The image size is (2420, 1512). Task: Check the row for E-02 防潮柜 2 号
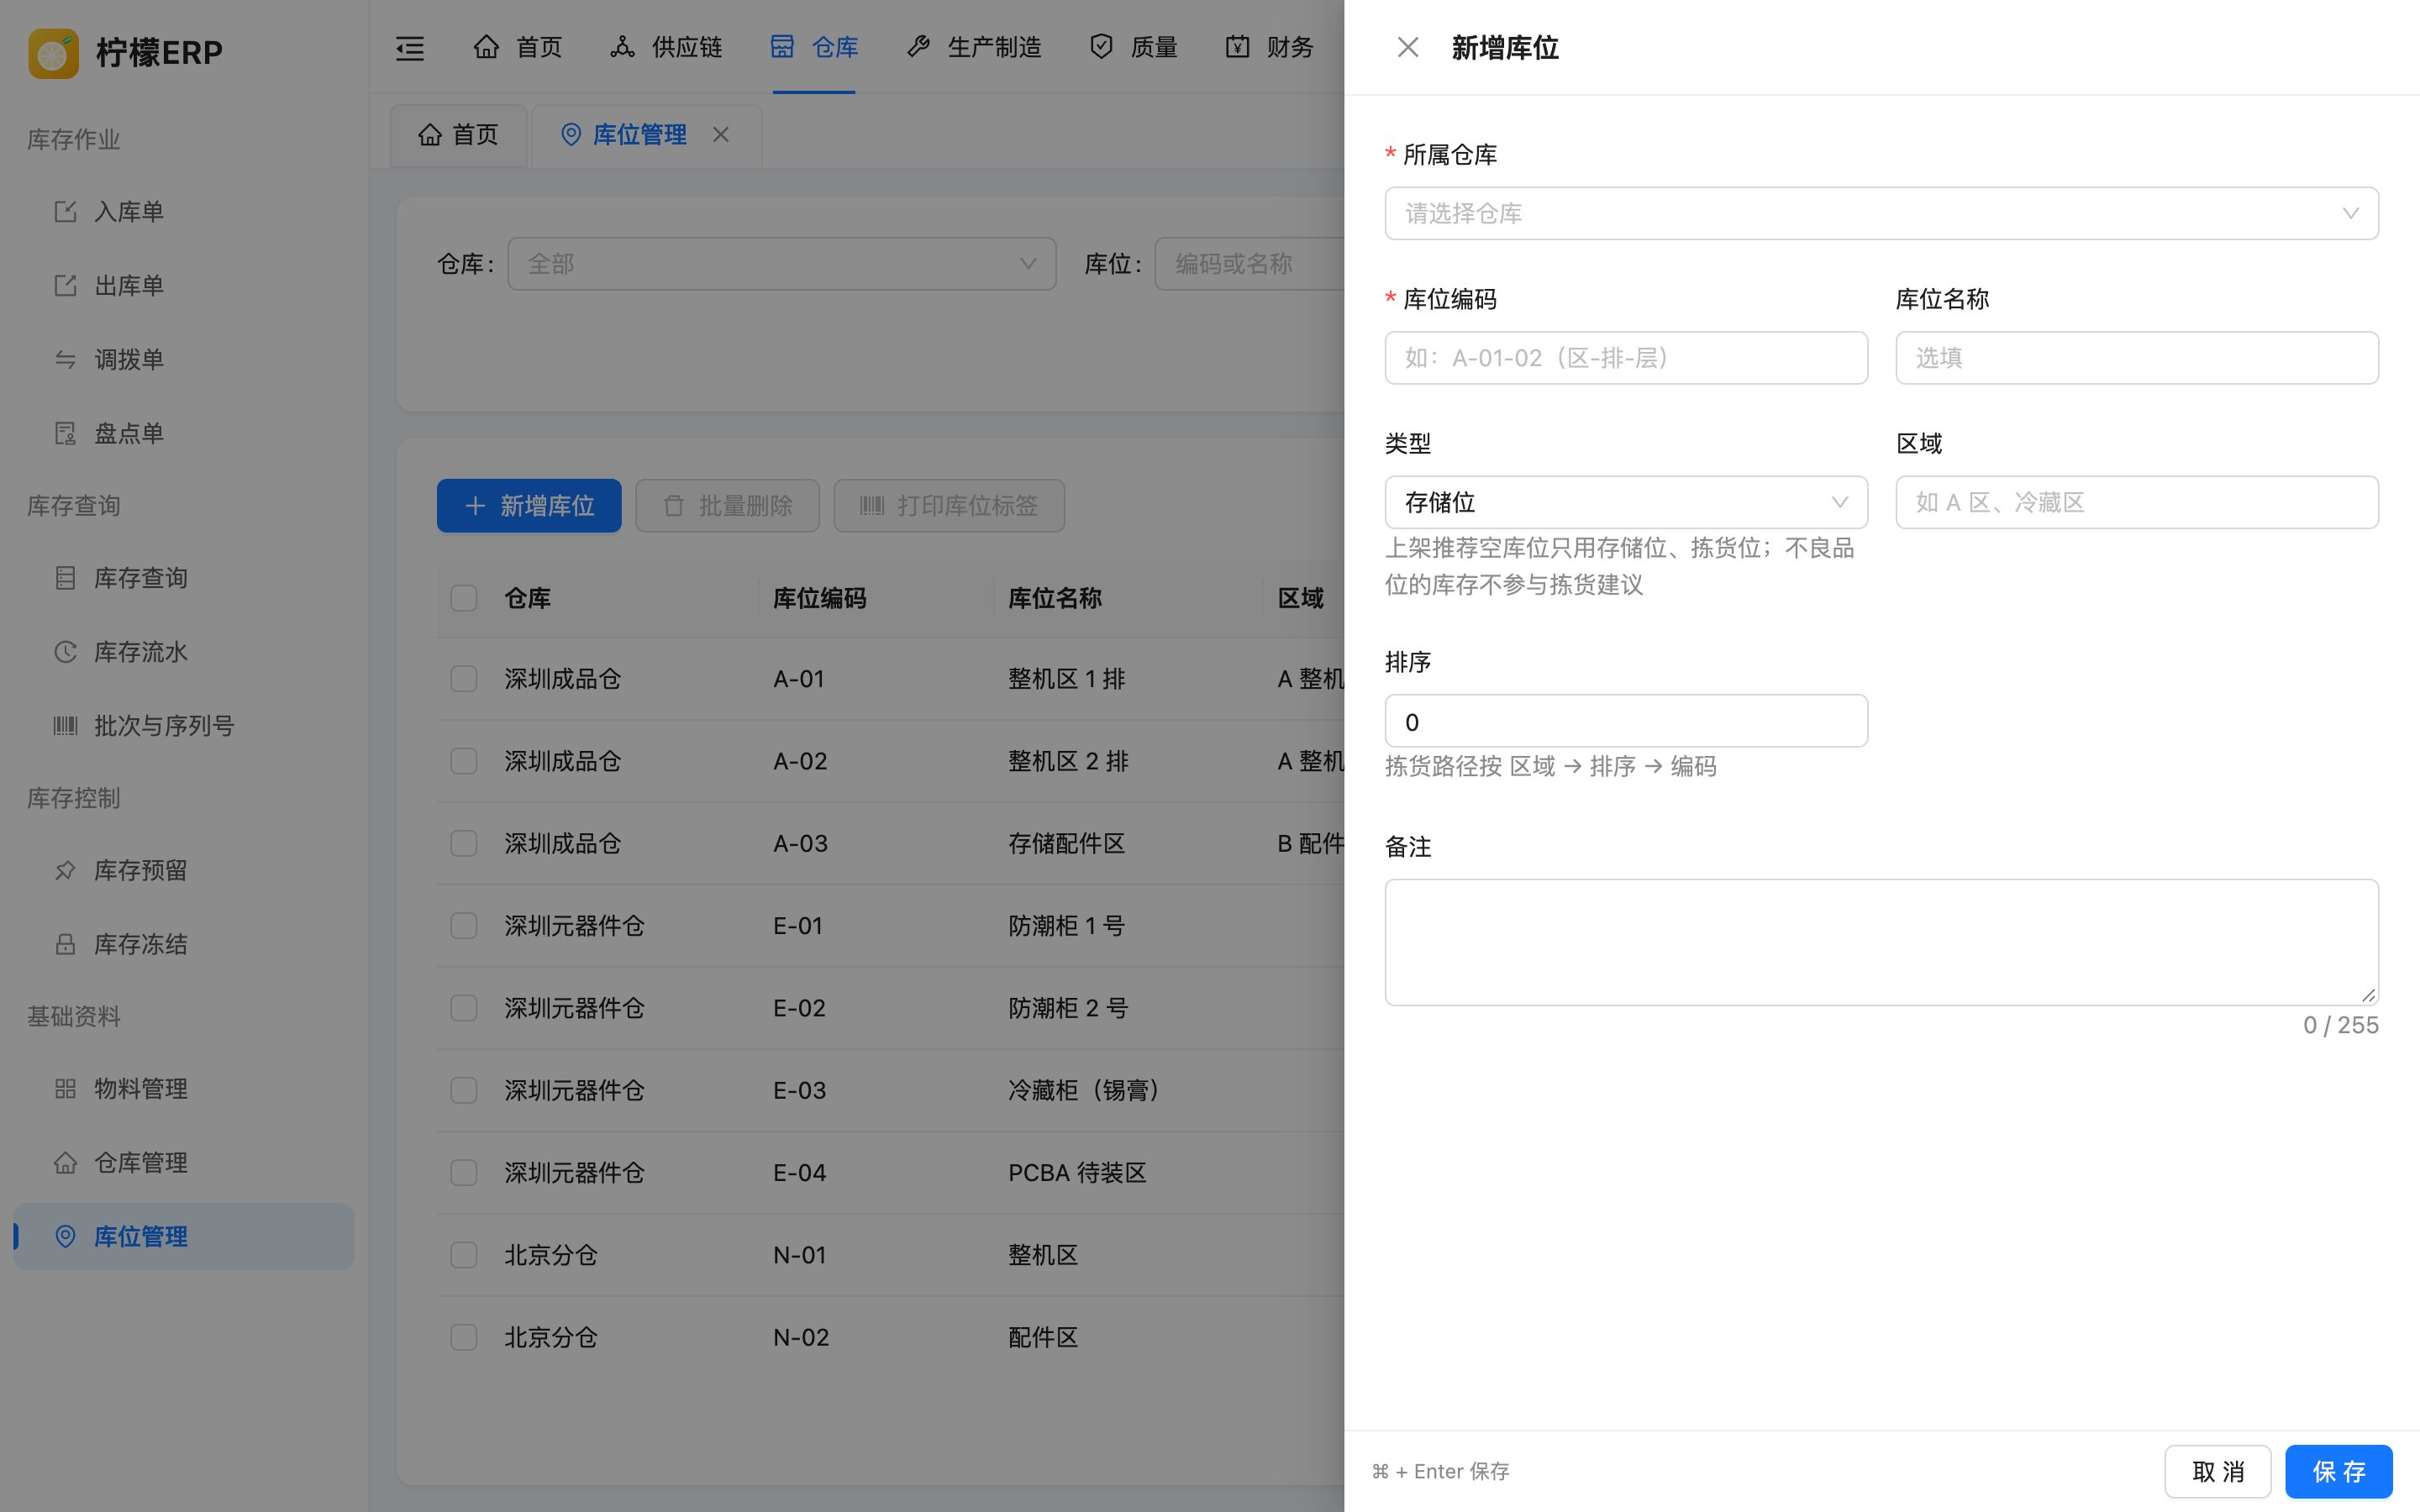(464, 1008)
